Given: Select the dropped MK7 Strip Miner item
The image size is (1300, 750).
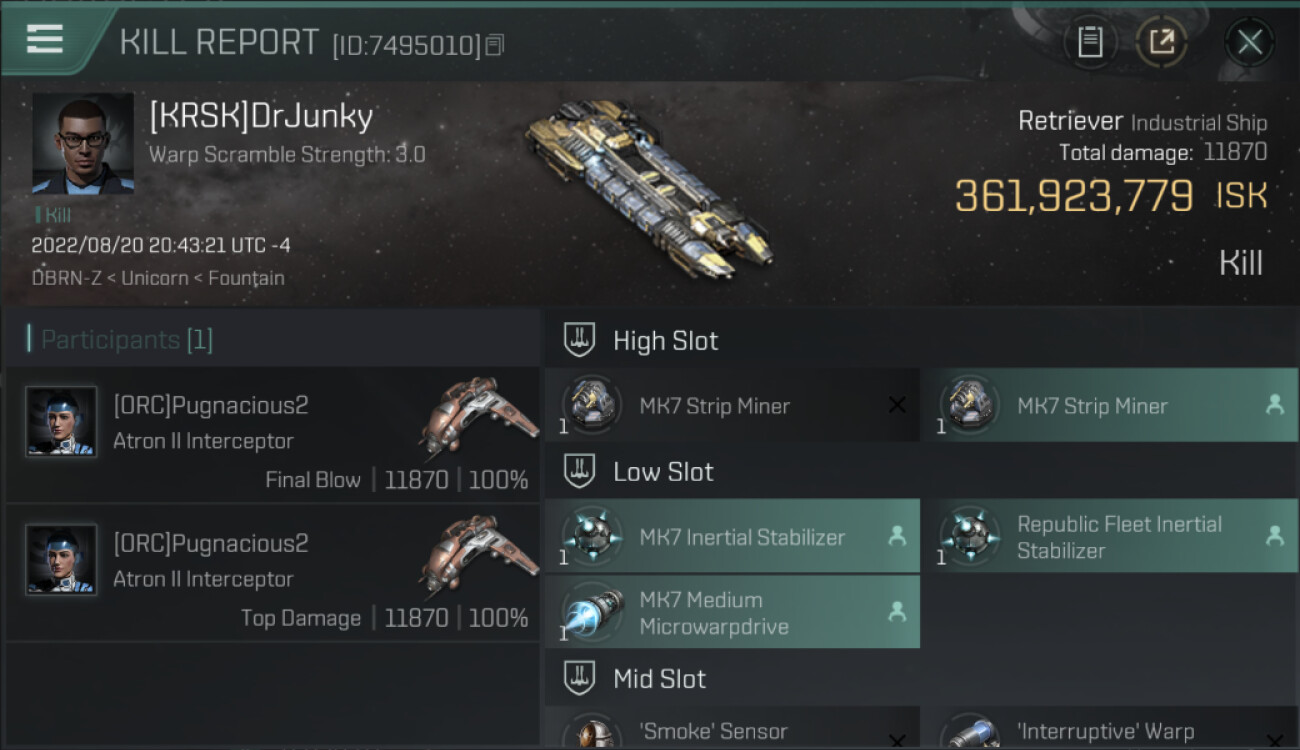Looking at the screenshot, I should coord(1109,405).
